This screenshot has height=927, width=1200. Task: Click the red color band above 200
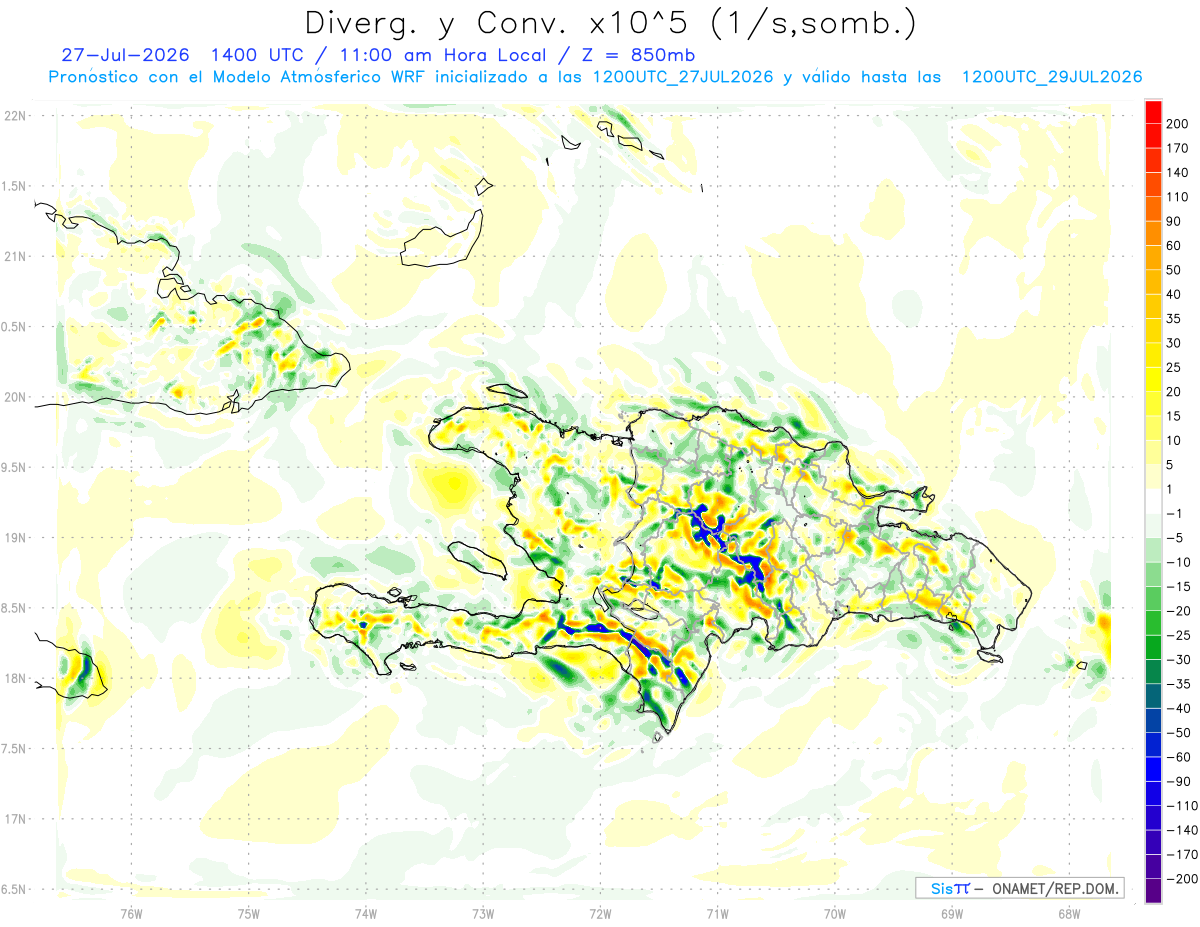tap(1153, 111)
